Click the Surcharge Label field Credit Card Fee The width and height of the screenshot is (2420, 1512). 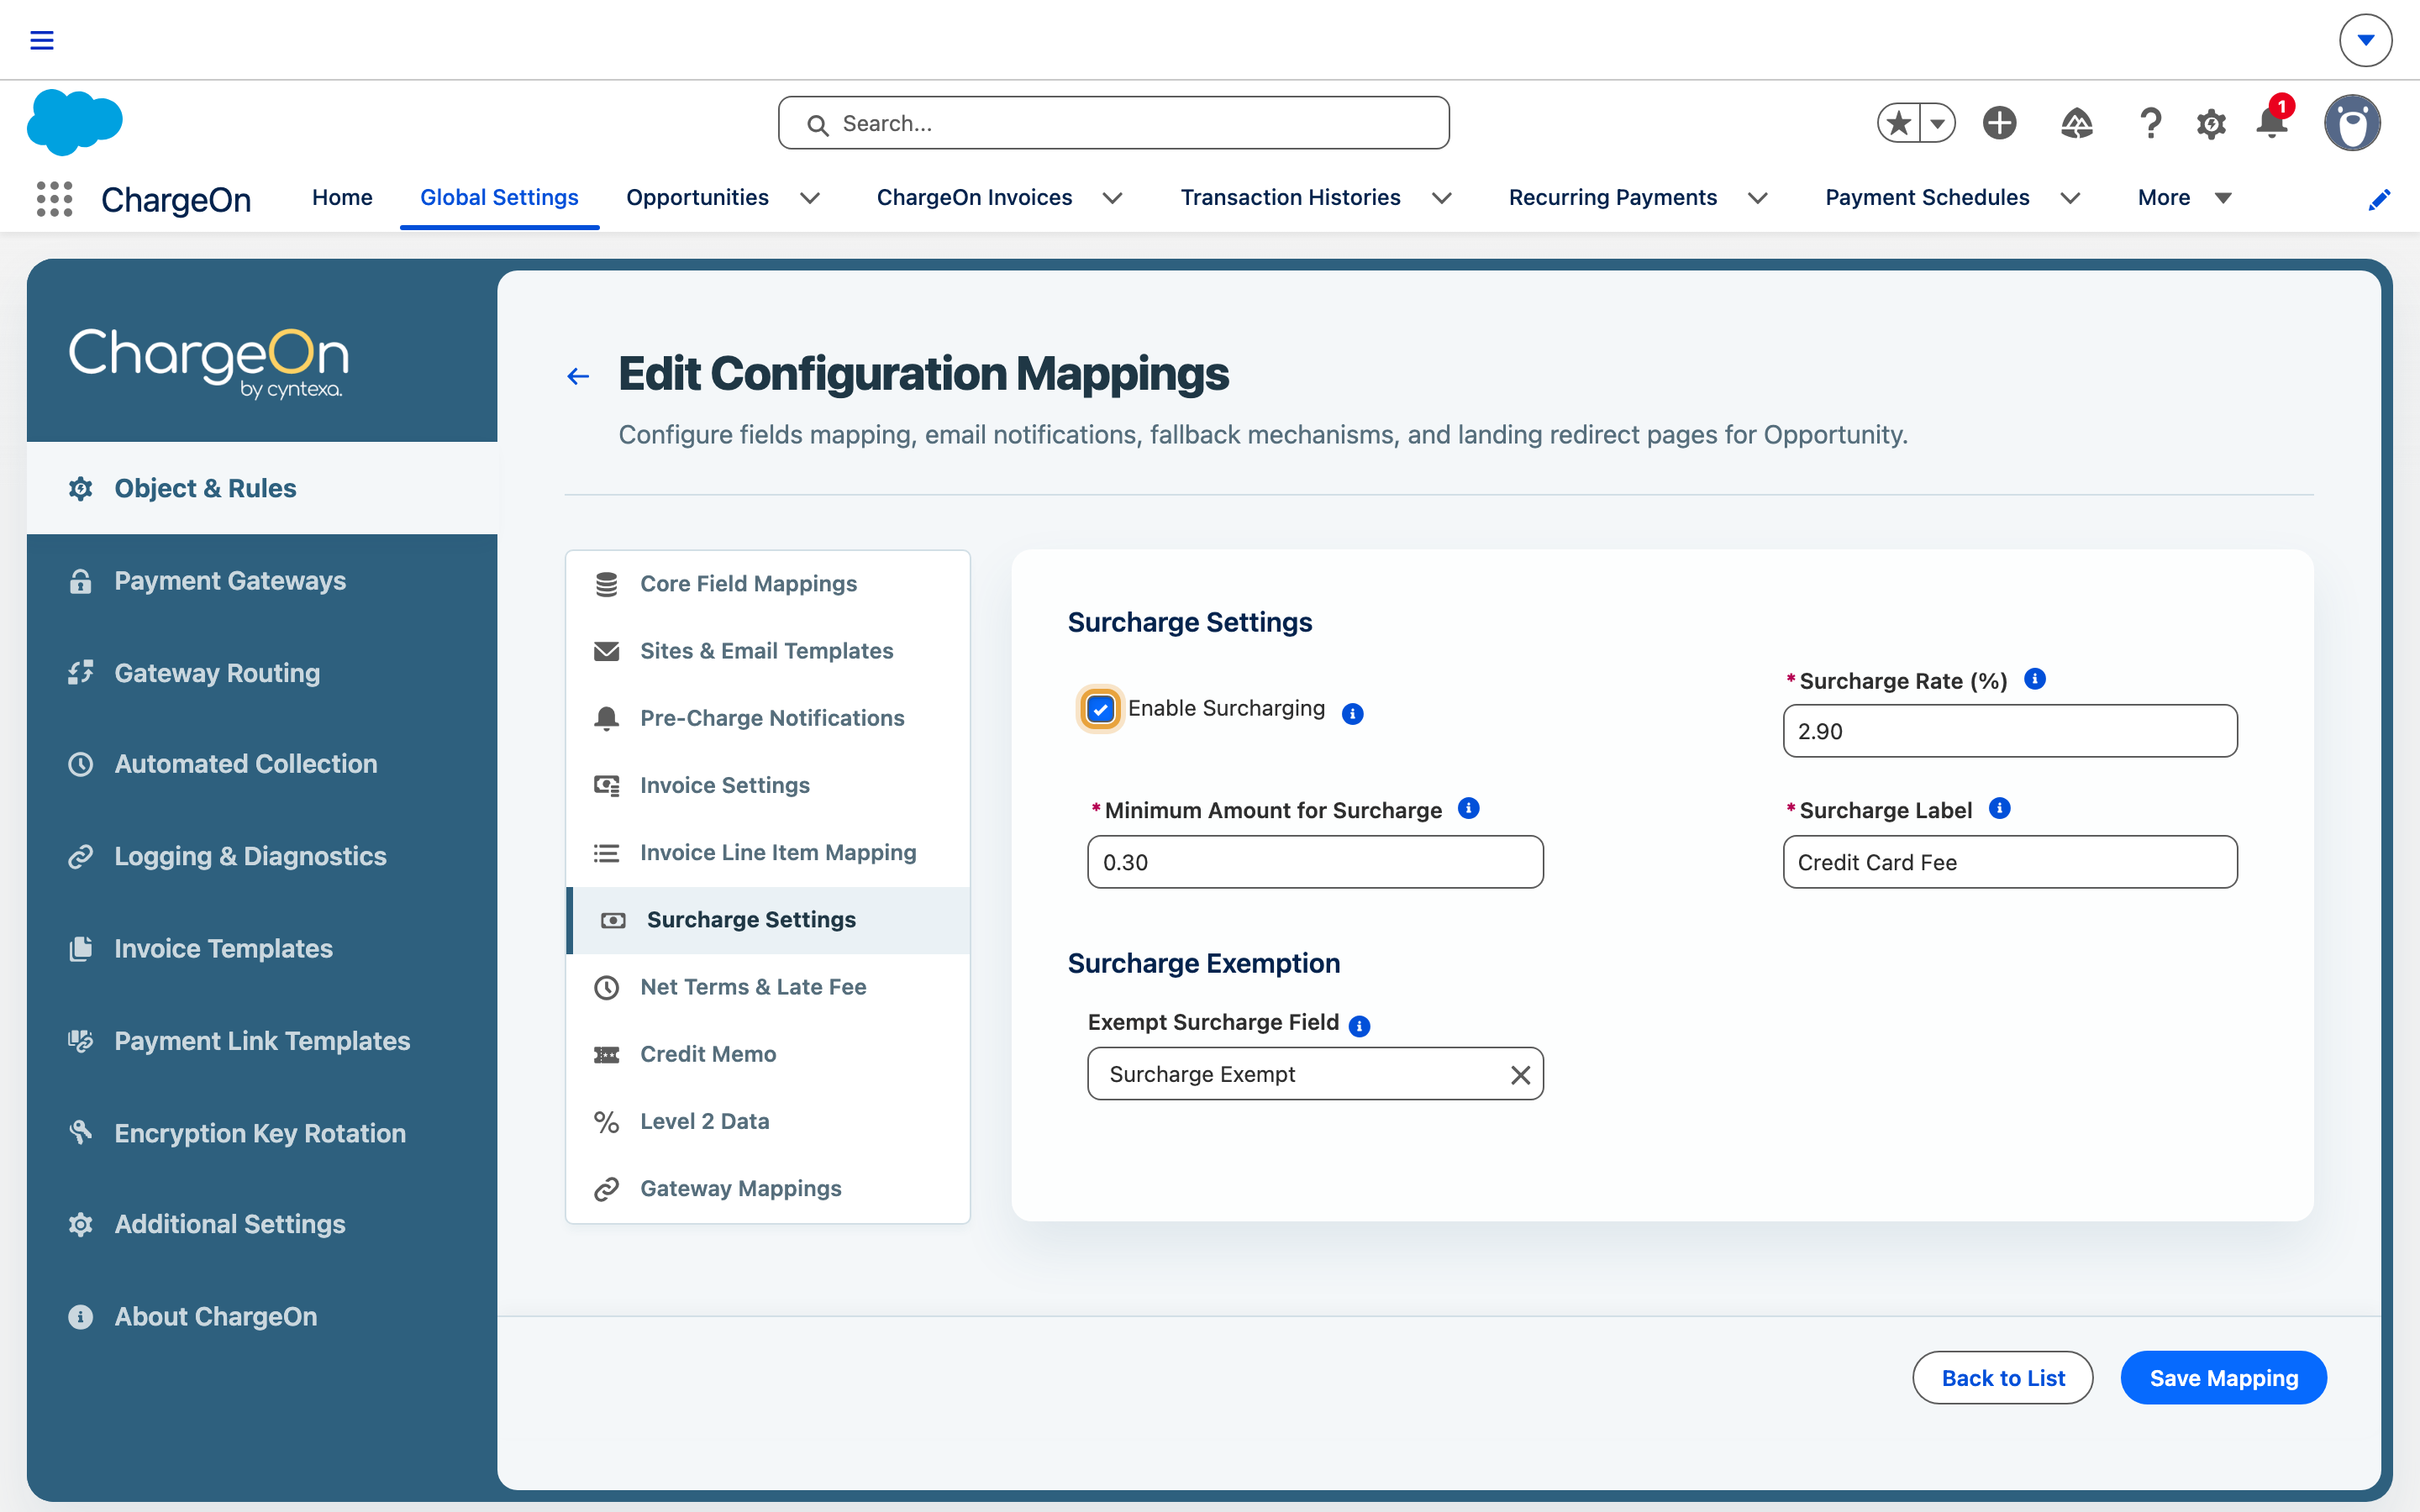tap(2010, 862)
